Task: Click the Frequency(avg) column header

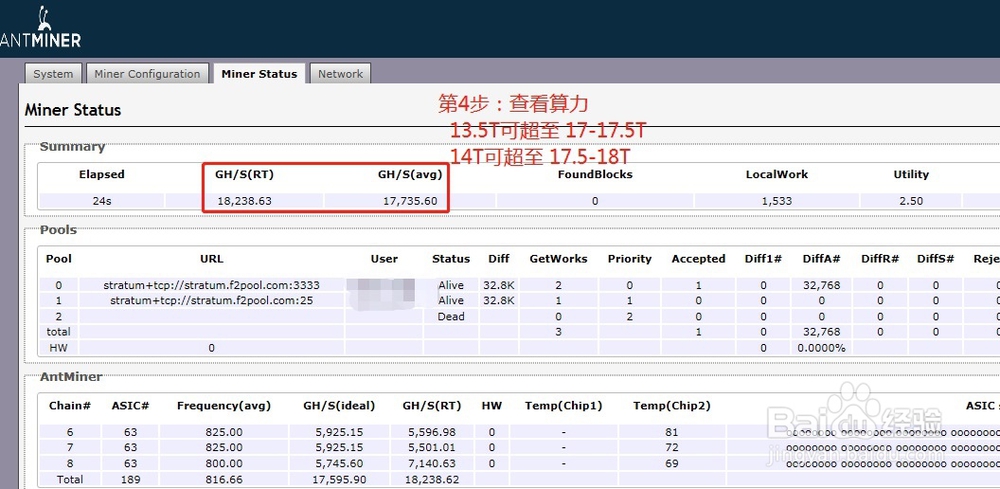Action: [224, 405]
